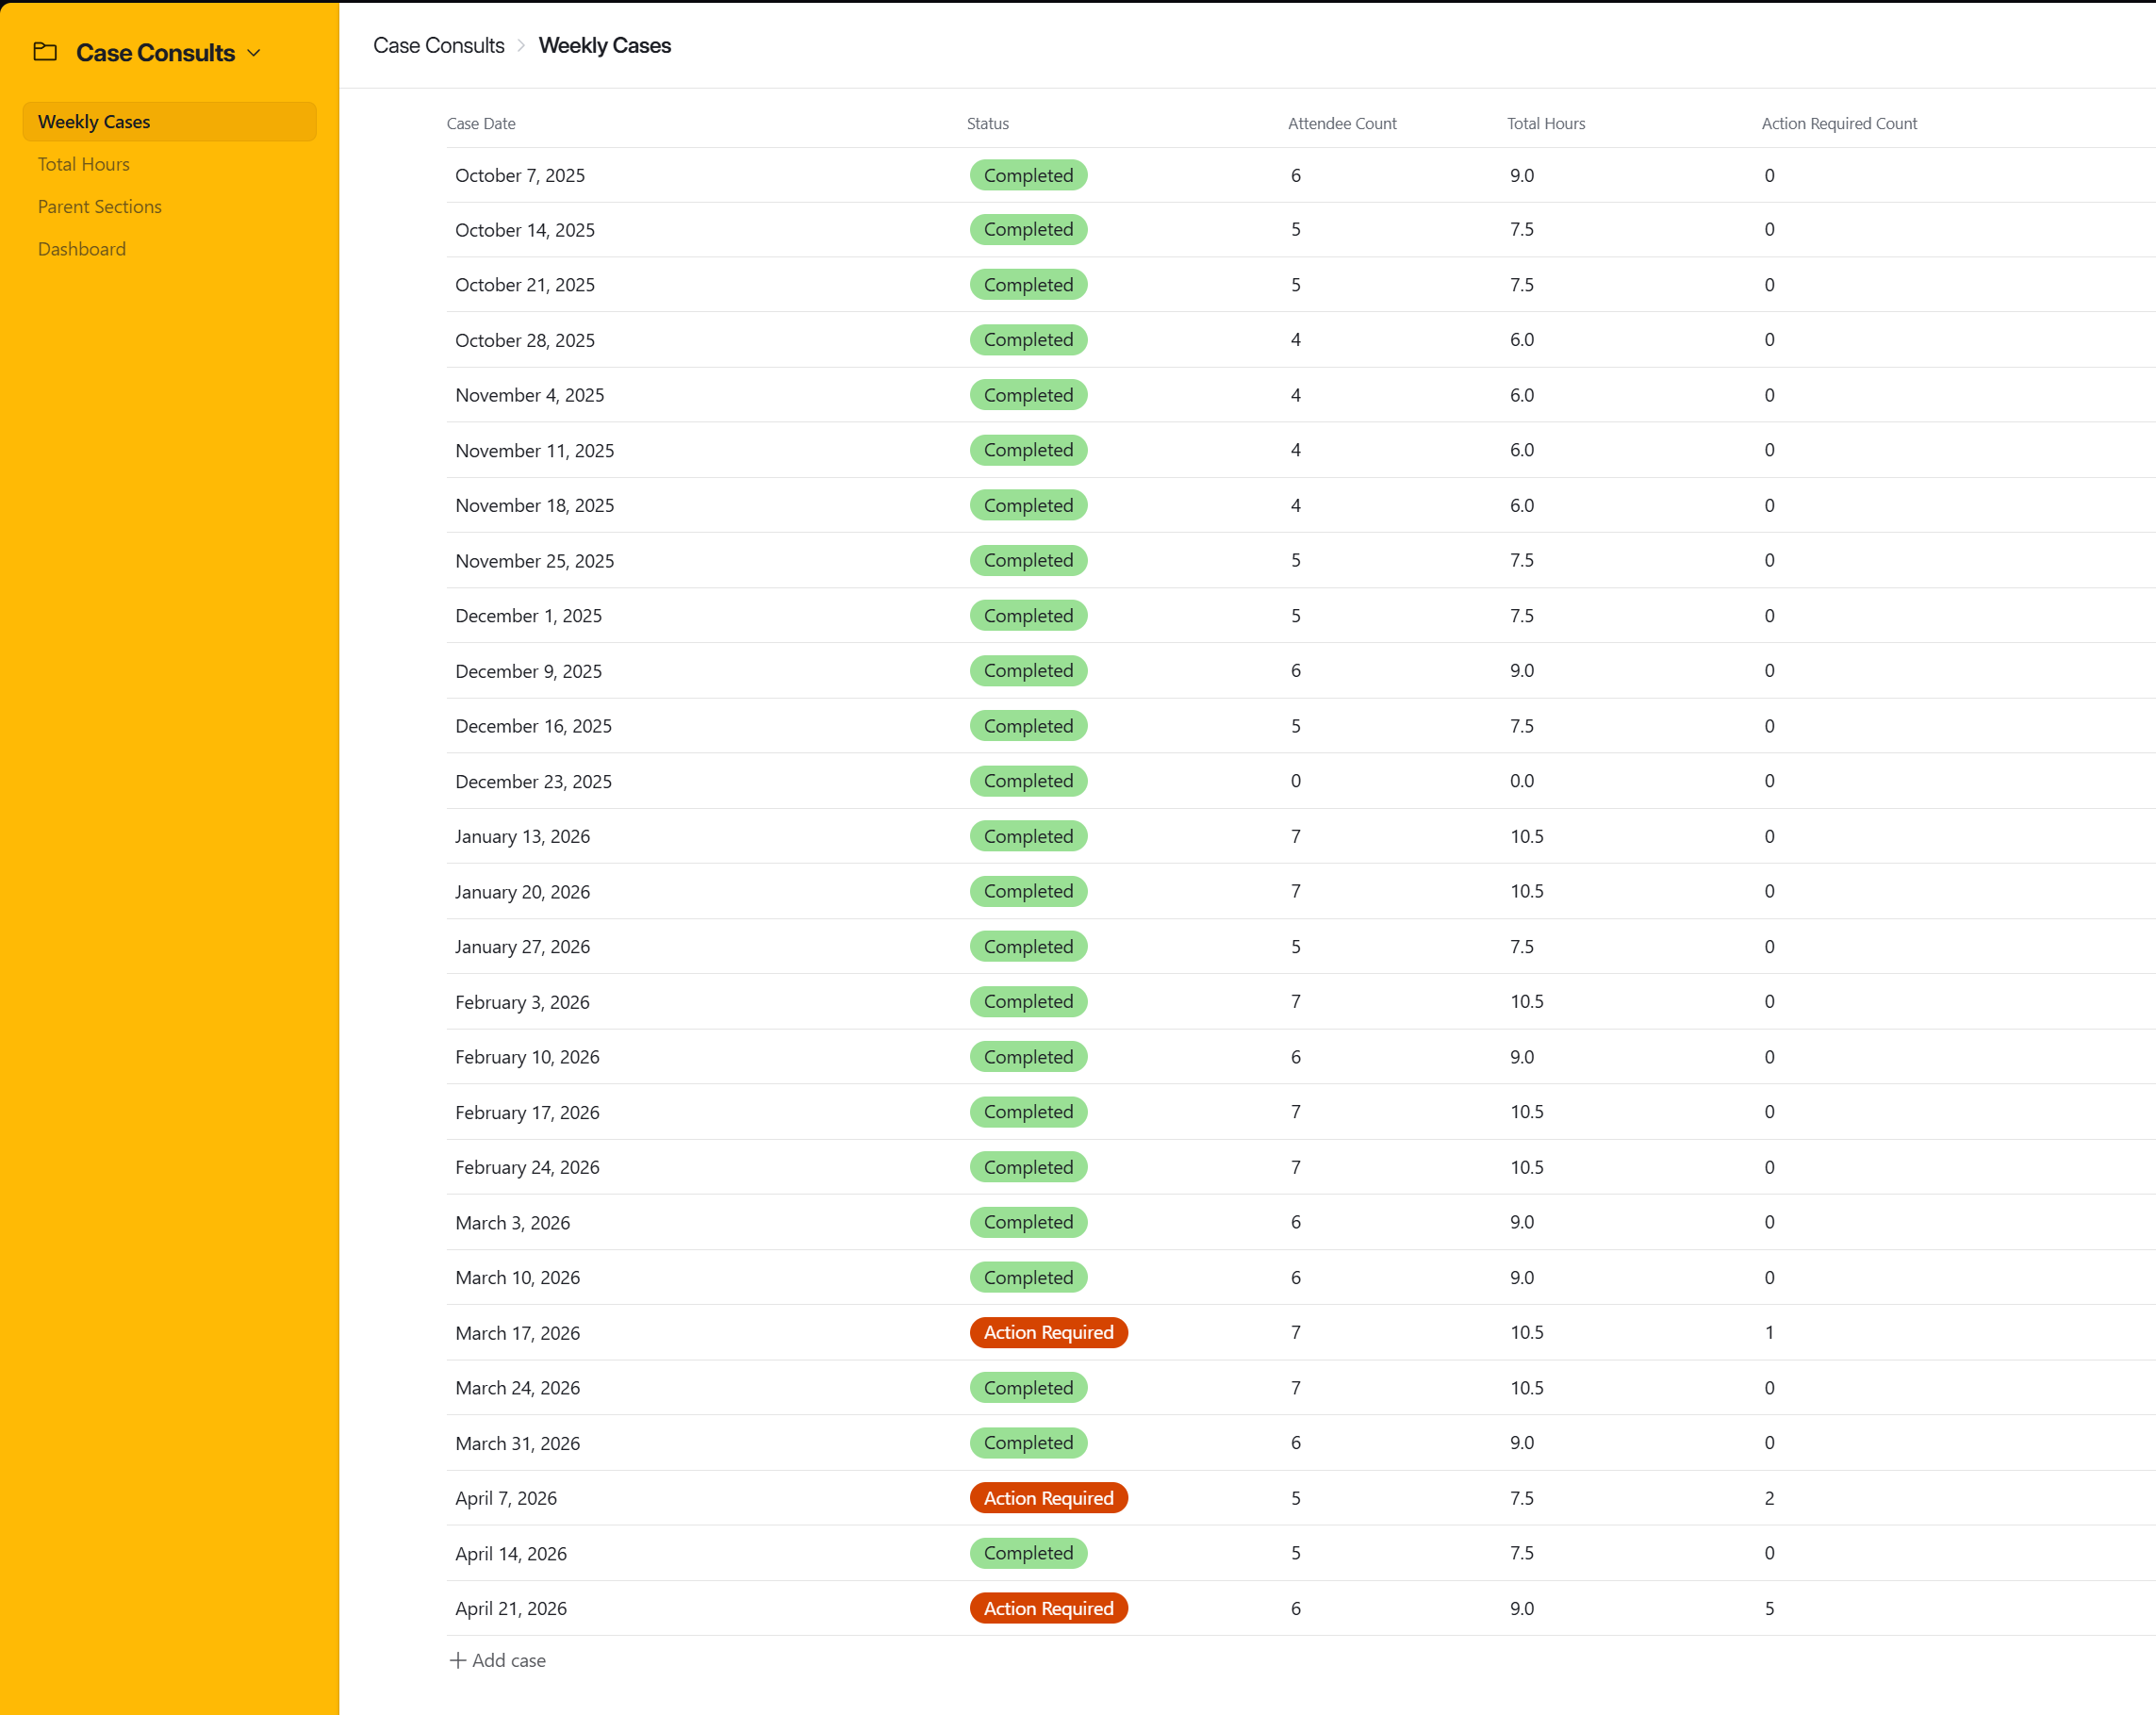Click the Action Required Count column header

point(1839,124)
